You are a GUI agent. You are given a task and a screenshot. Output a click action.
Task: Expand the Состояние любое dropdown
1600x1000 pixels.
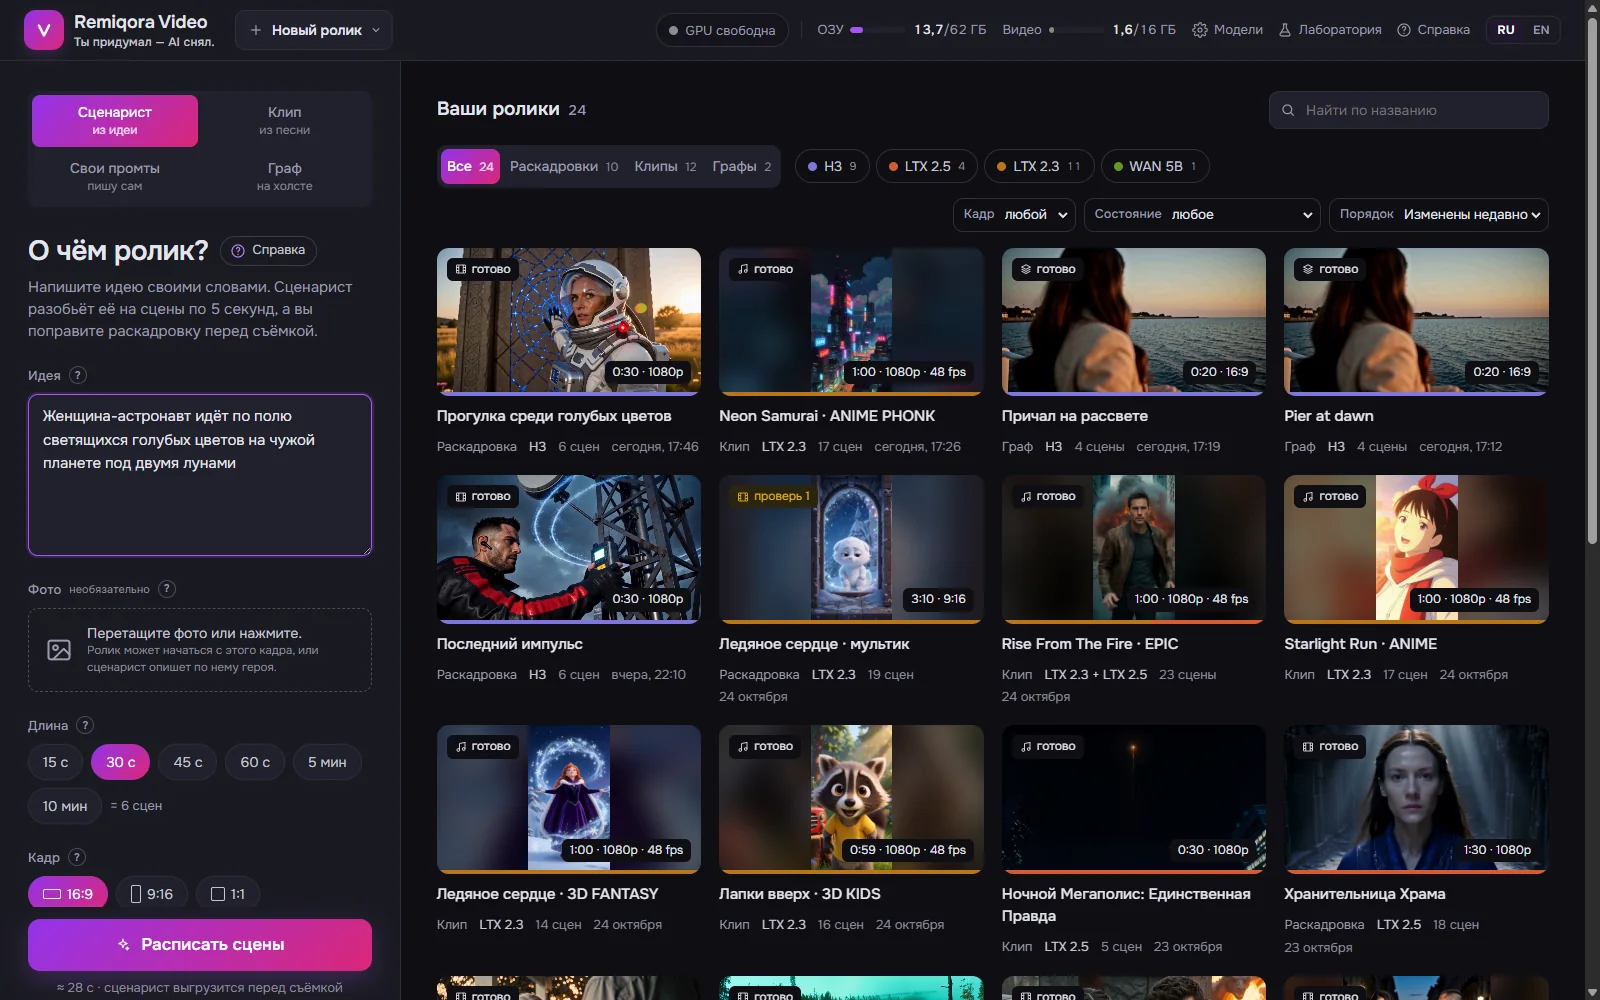tap(1202, 214)
